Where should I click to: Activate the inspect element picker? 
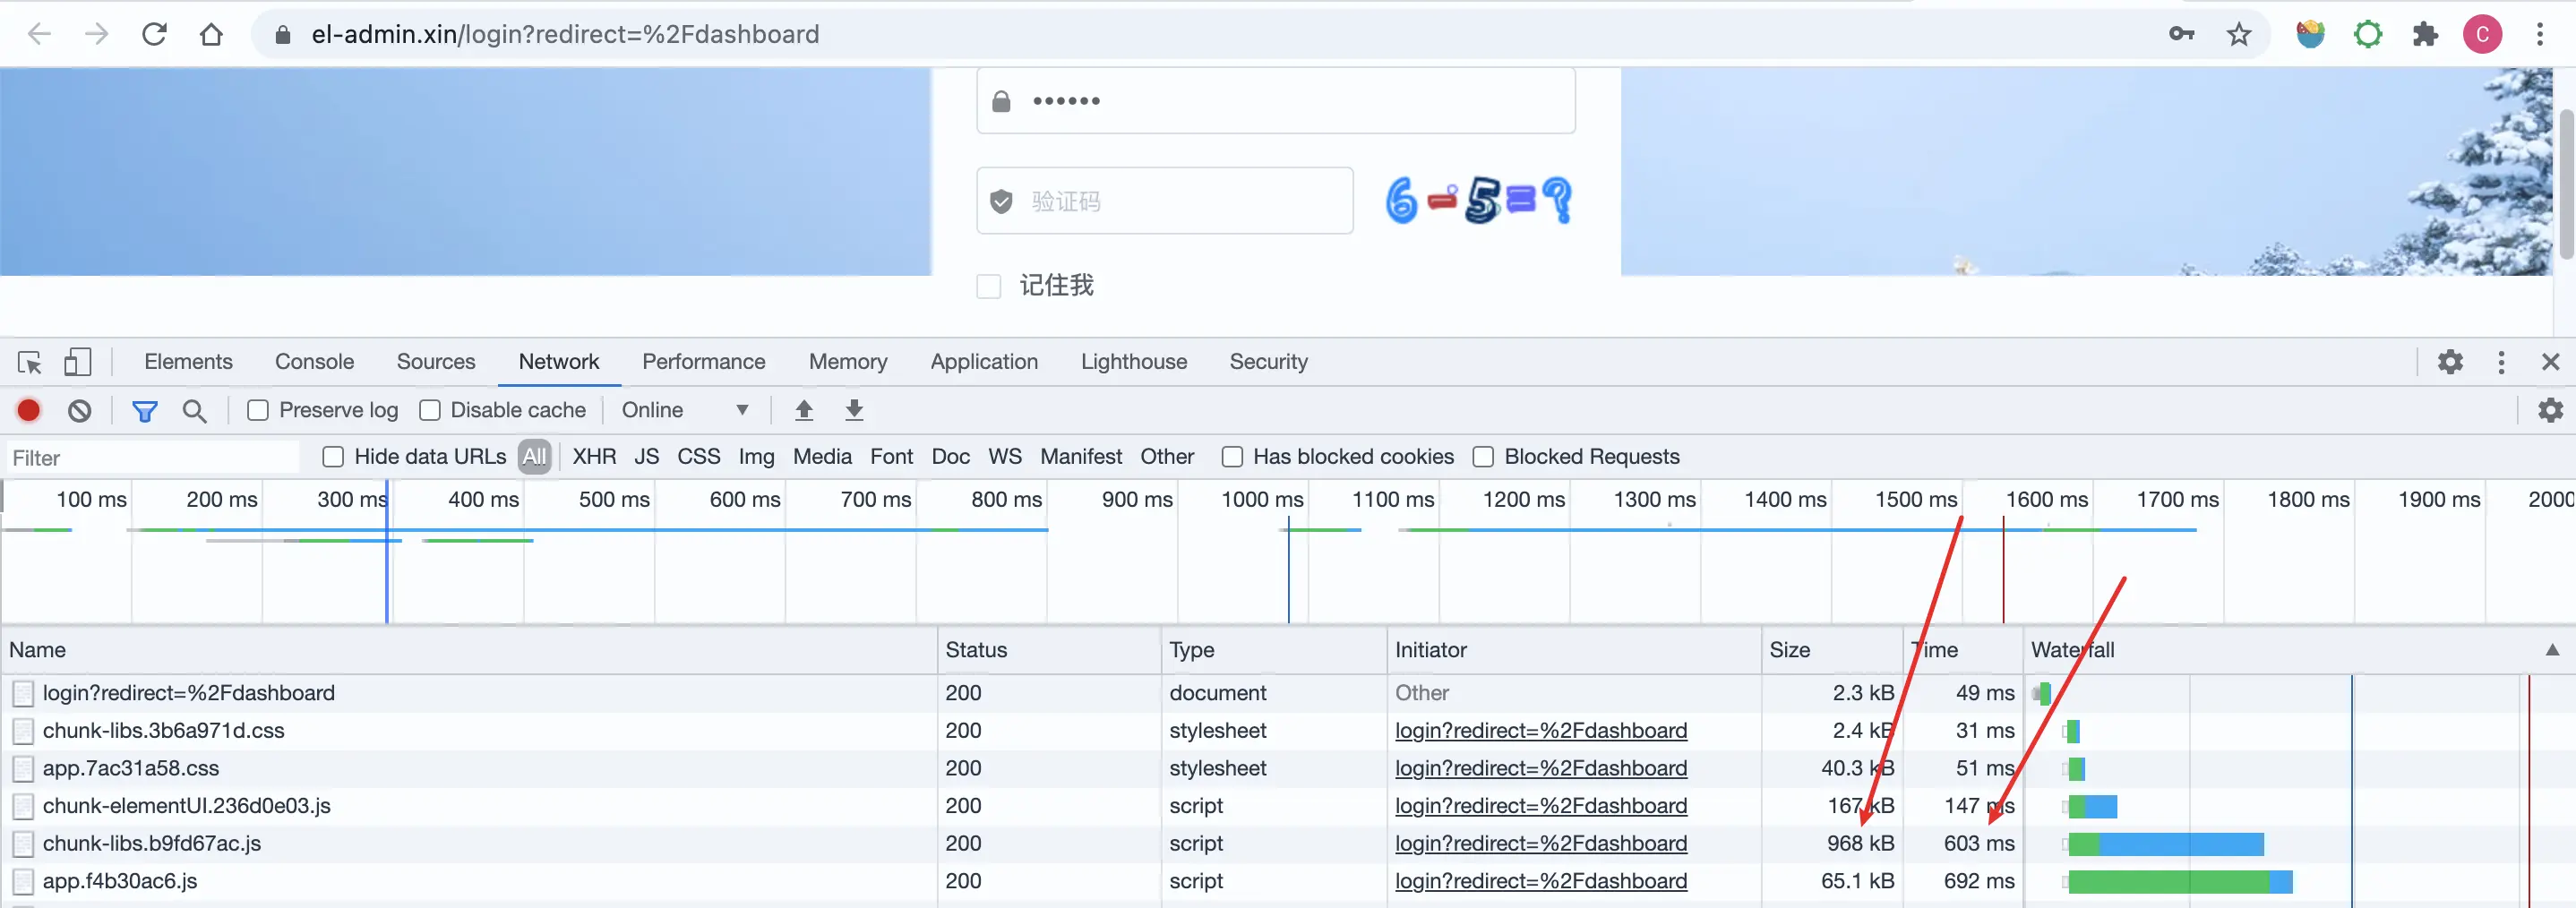click(29, 362)
